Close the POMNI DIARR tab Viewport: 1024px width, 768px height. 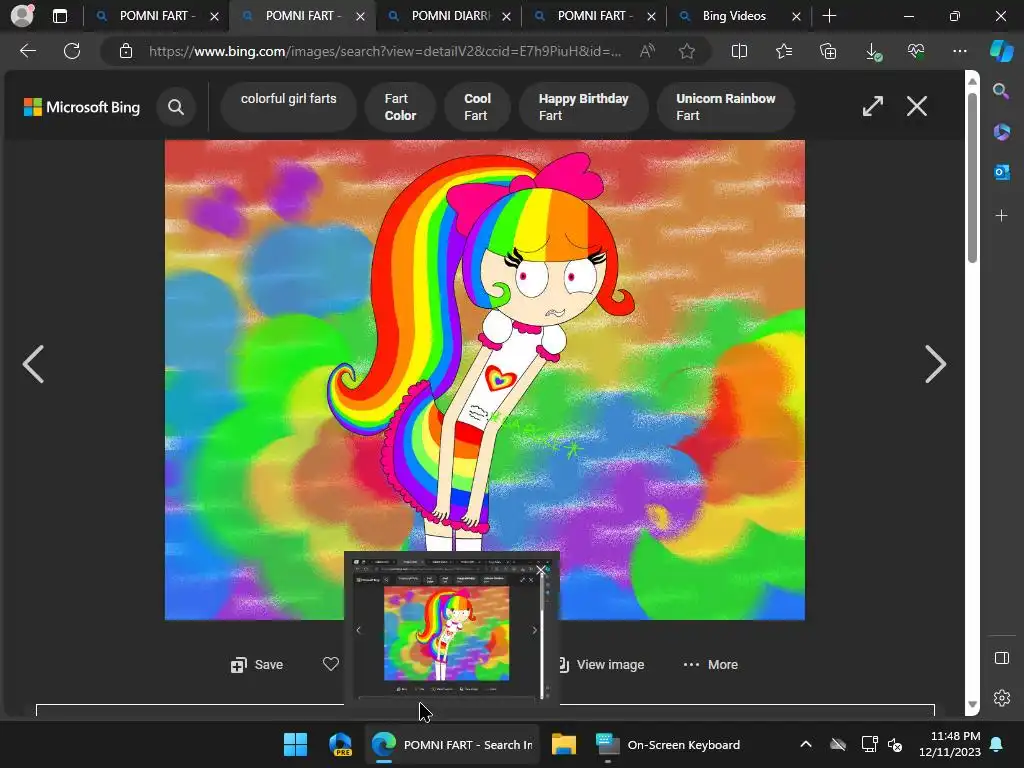pyautogui.click(x=506, y=16)
